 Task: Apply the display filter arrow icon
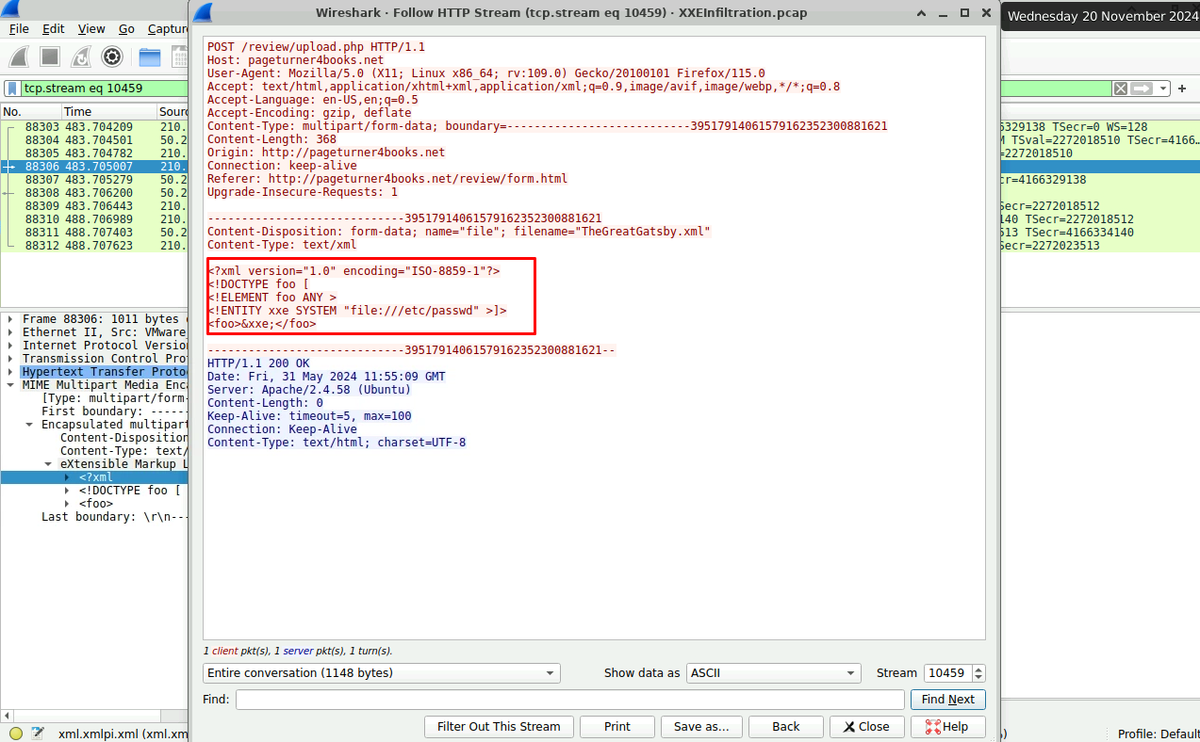pos(1141,88)
